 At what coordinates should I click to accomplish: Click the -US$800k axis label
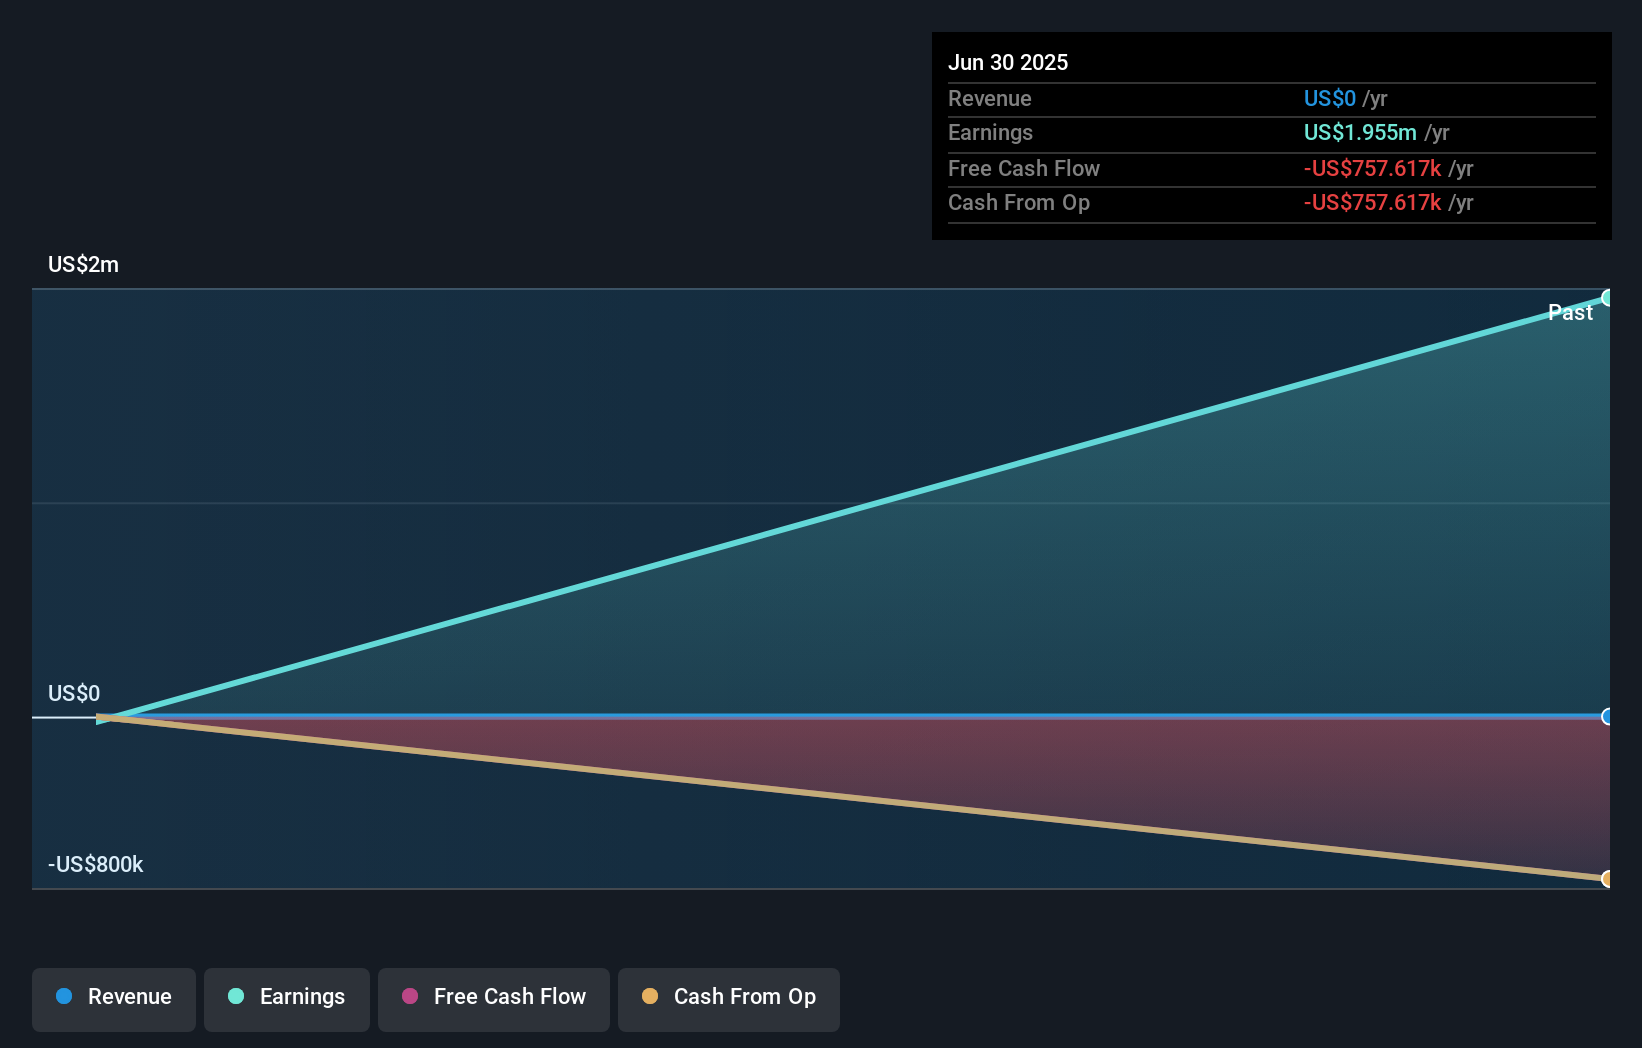click(x=96, y=864)
